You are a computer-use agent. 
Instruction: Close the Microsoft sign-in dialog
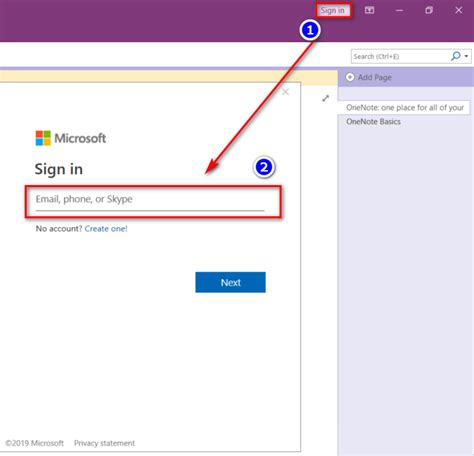coord(285,92)
